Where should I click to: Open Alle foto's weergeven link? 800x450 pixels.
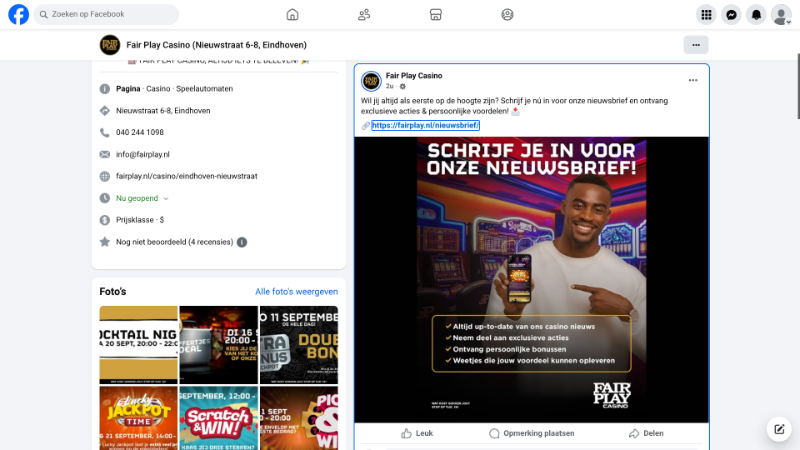296,292
